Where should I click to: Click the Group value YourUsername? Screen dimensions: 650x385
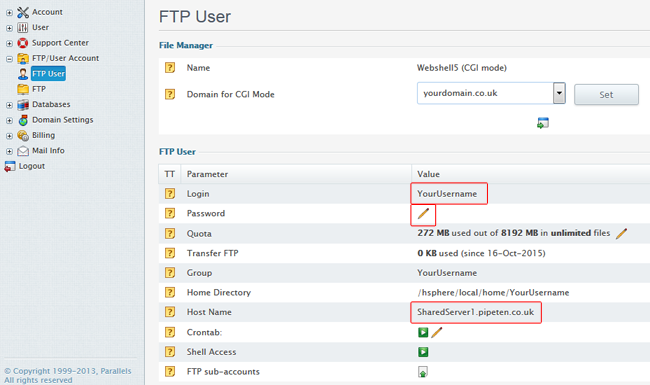click(x=447, y=273)
